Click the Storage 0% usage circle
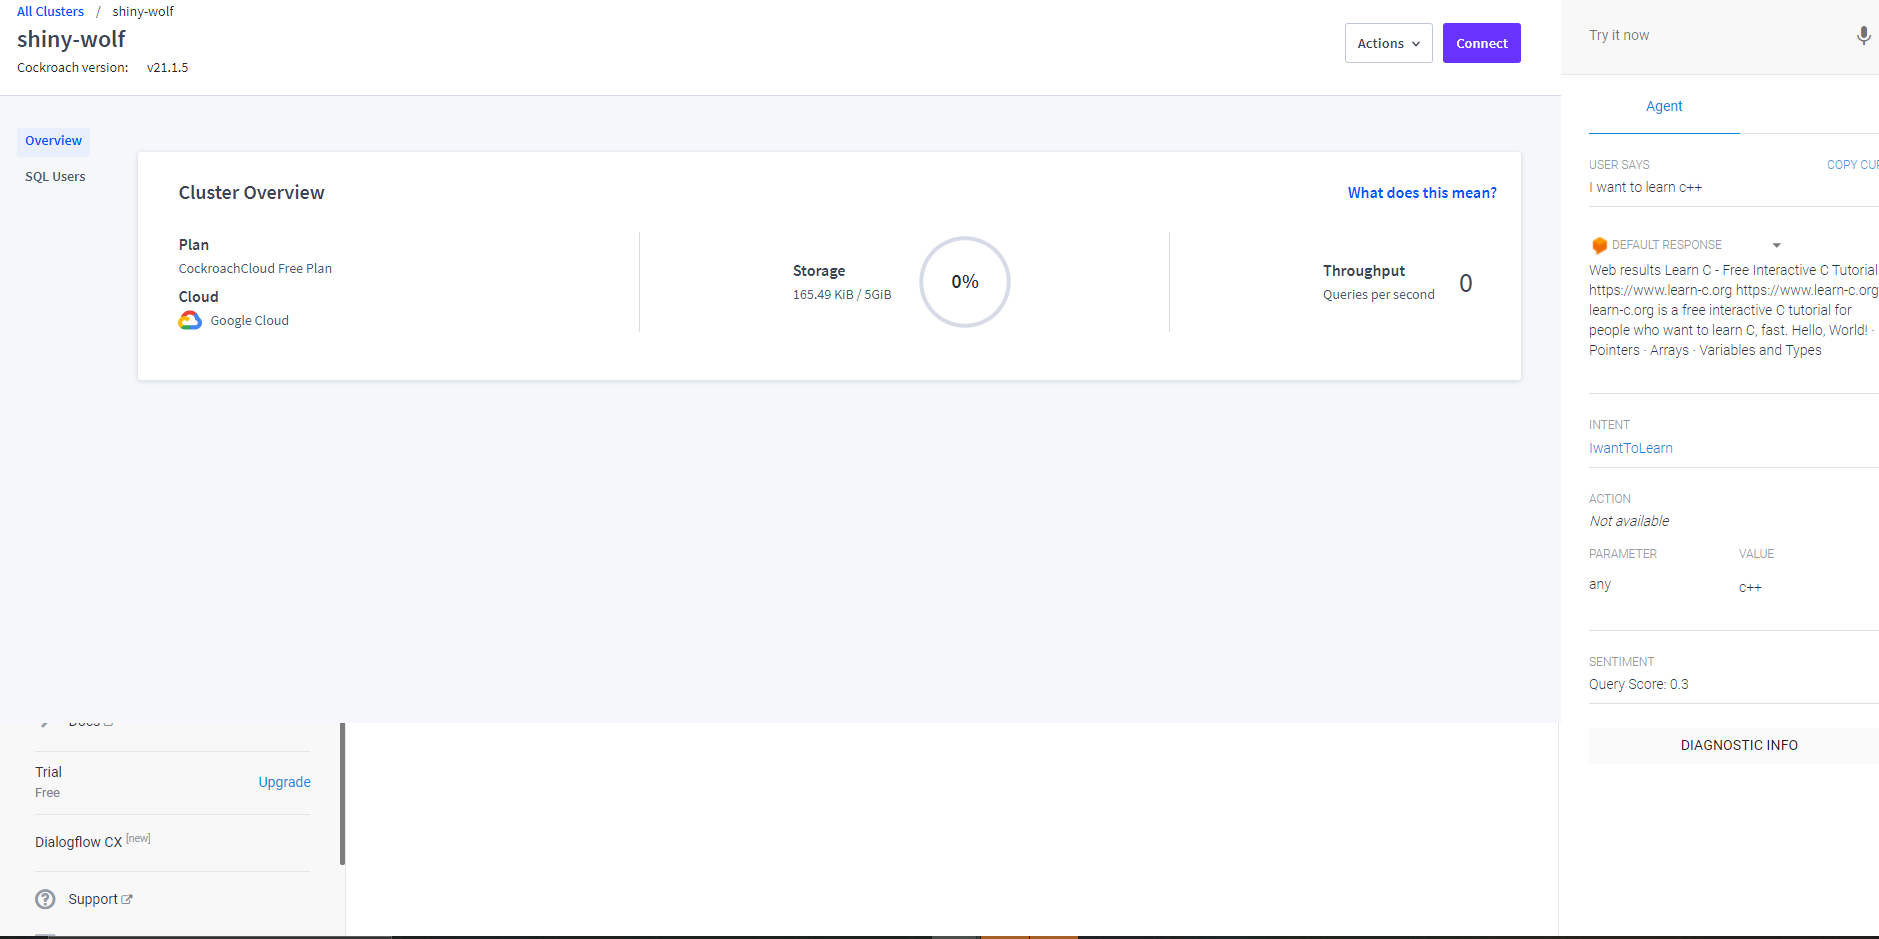The height and width of the screenshot is (939, 1879). [x=964, y=282]
